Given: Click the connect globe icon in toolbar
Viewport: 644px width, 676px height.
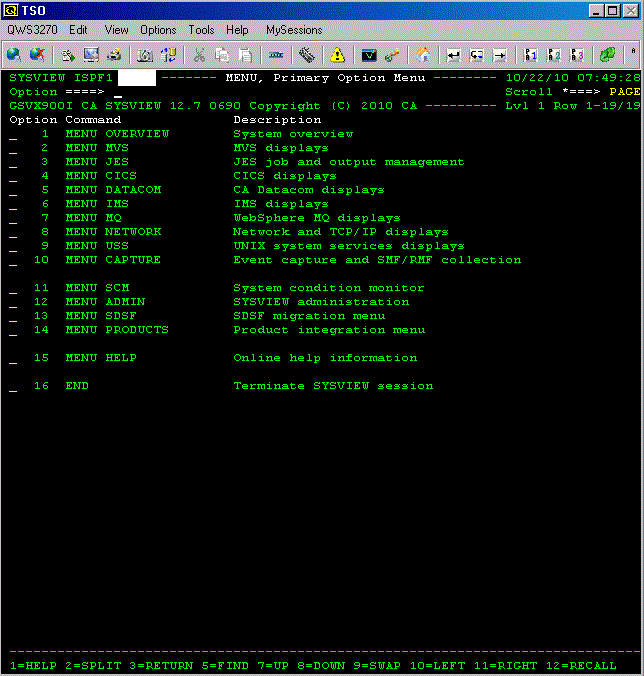Looking at the screenshot, I should coord(14,55).
